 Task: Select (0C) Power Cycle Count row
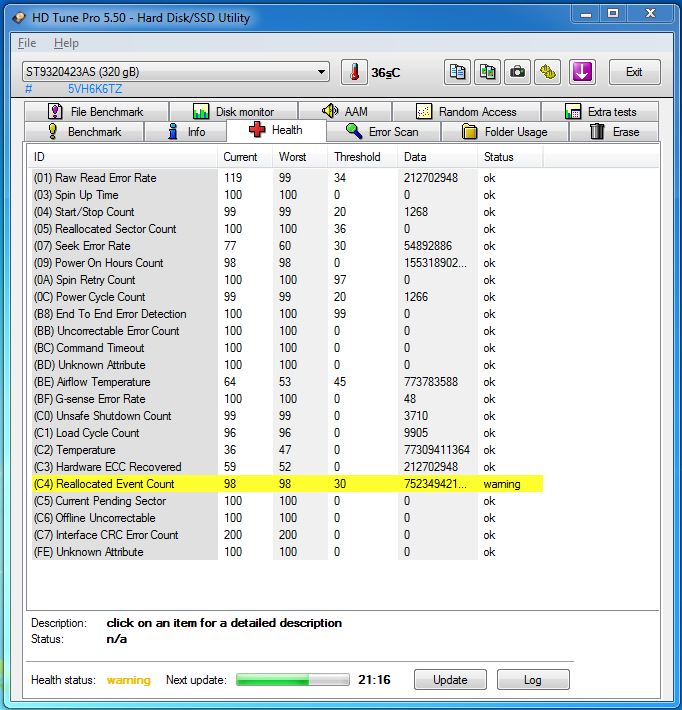tap(287, 297)
